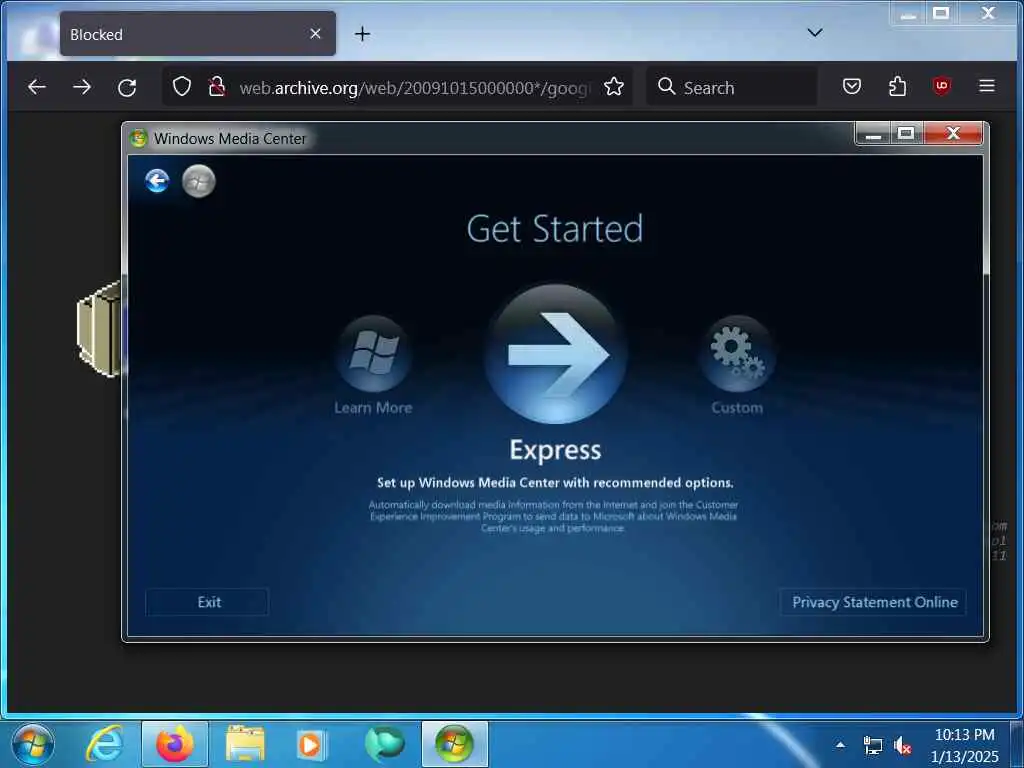Click the Media Center green Start orb button

pyautogui.click(x=199, y=181)
